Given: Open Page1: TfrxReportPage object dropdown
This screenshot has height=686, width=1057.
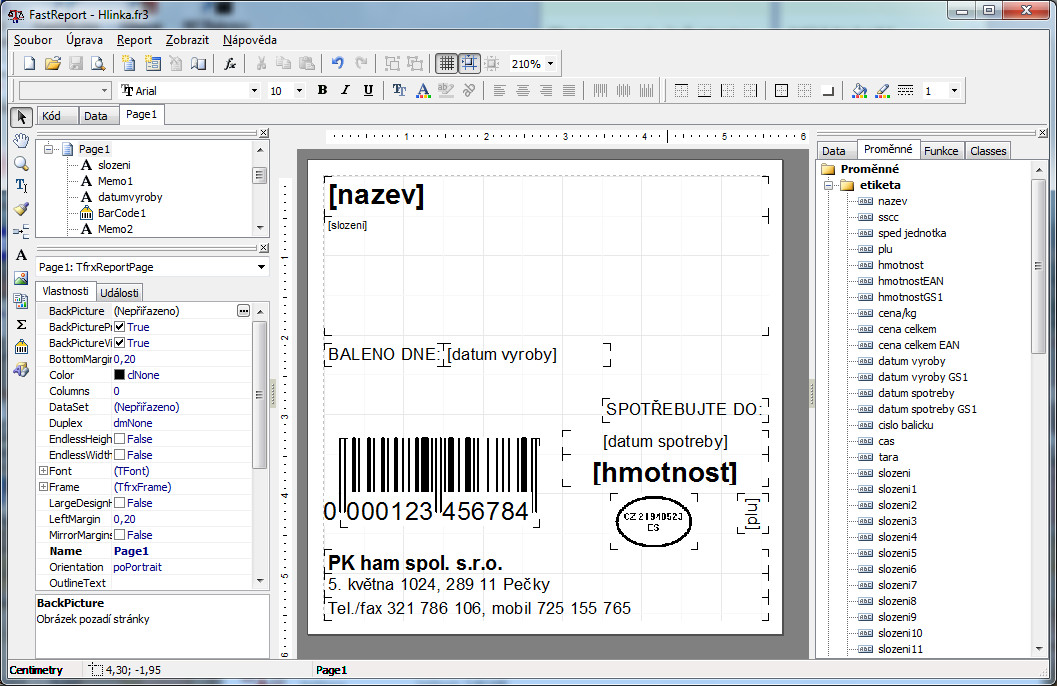Looking at the screenshot, I should [262, 268].
